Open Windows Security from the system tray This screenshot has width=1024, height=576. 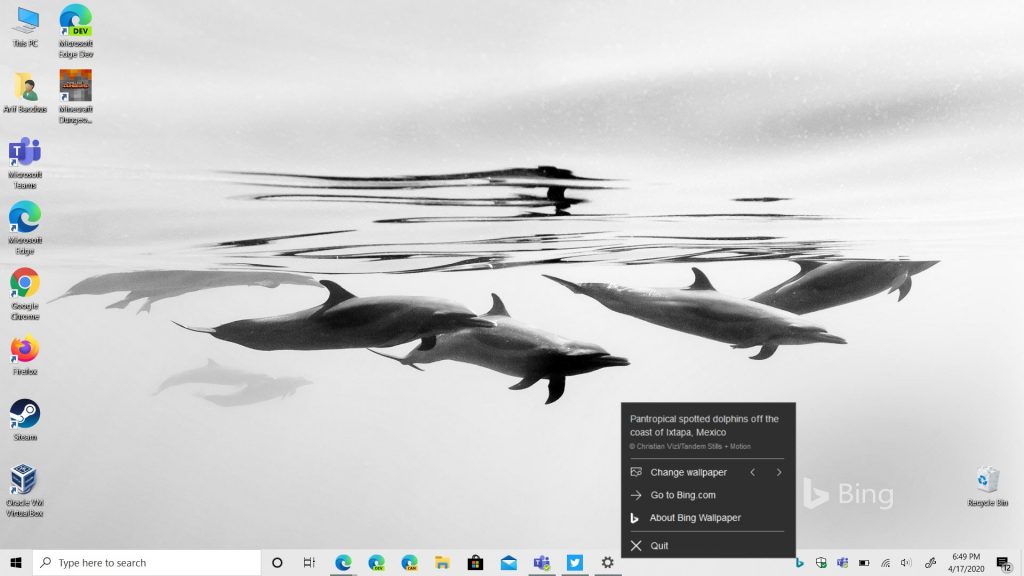point(821,563)
